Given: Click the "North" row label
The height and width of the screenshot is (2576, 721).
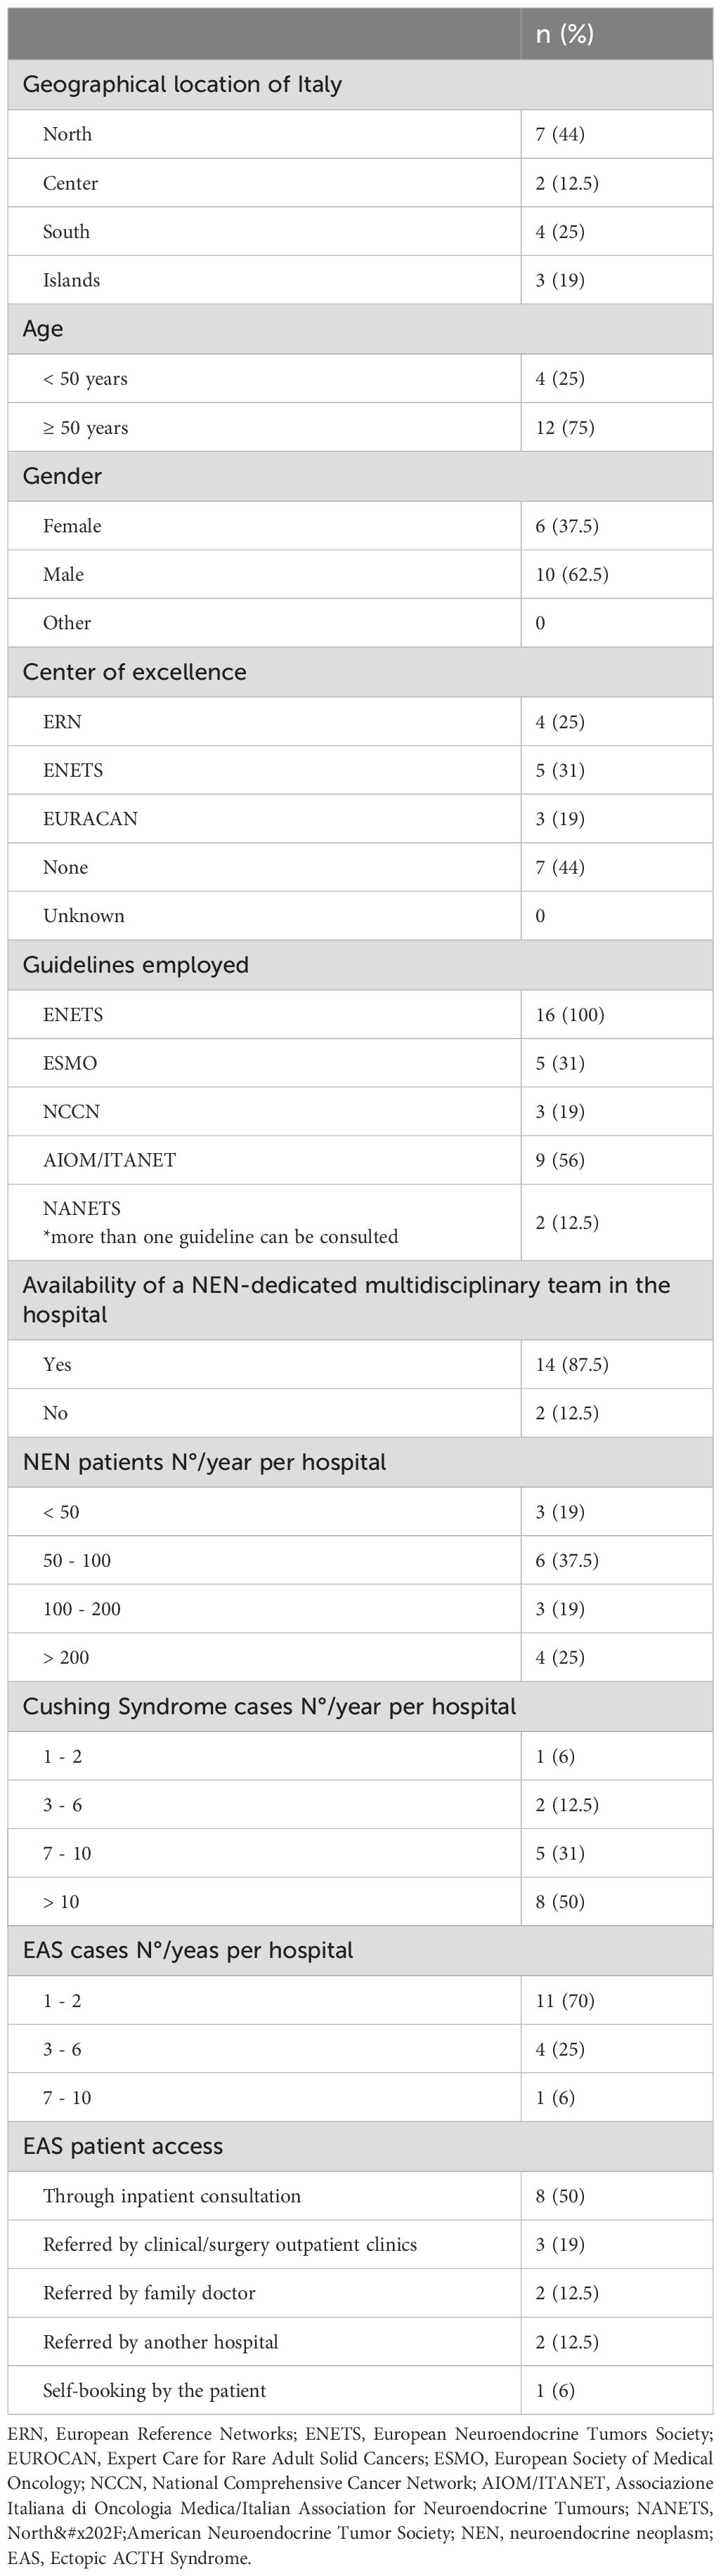Looking at the screenshot, I should point(67,134).
